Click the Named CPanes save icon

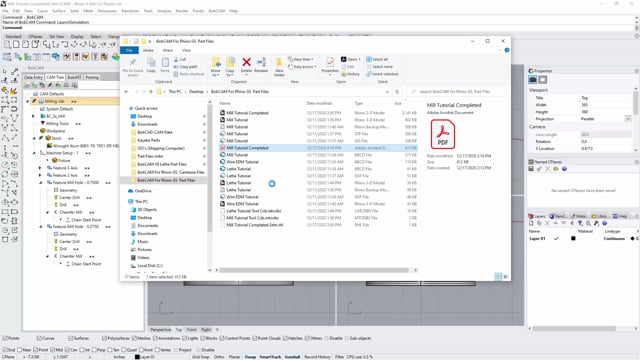[x=531, y=169]
